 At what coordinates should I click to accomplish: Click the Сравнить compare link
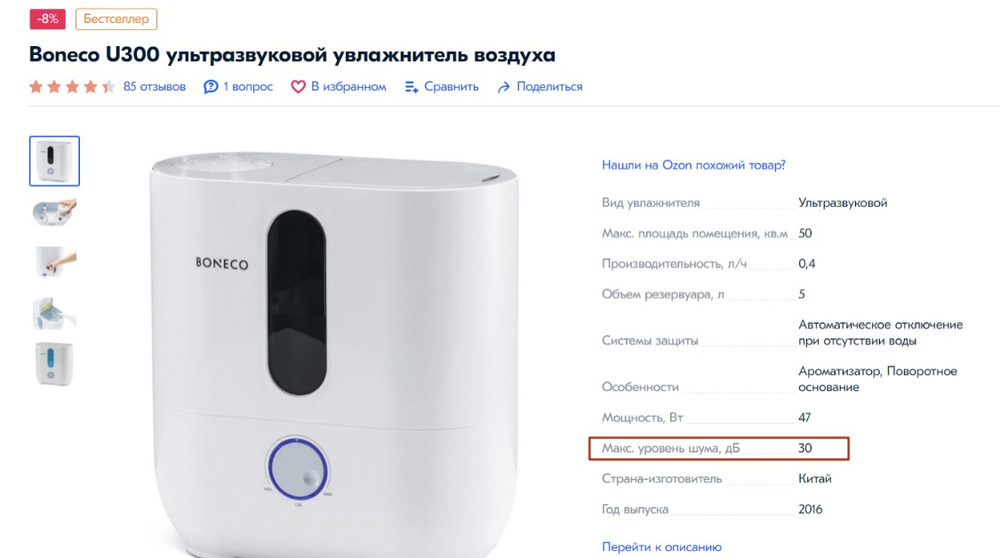[x=451, y=87]
